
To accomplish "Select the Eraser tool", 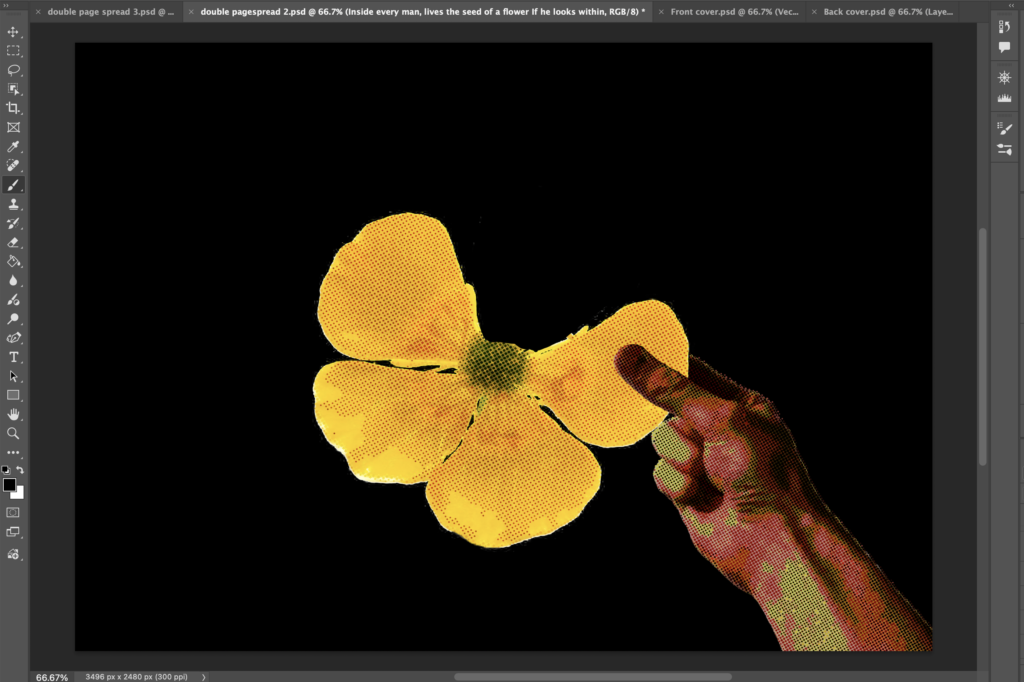I will coord(14,242).
